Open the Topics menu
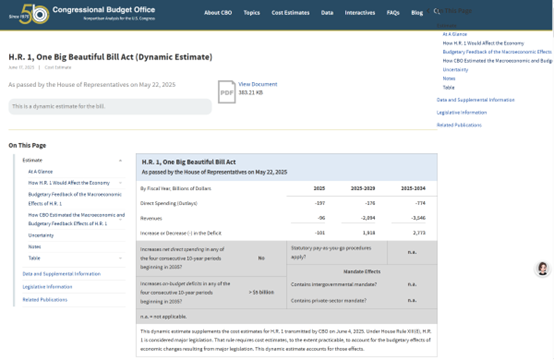554x360 pixels. pos(252,13)
